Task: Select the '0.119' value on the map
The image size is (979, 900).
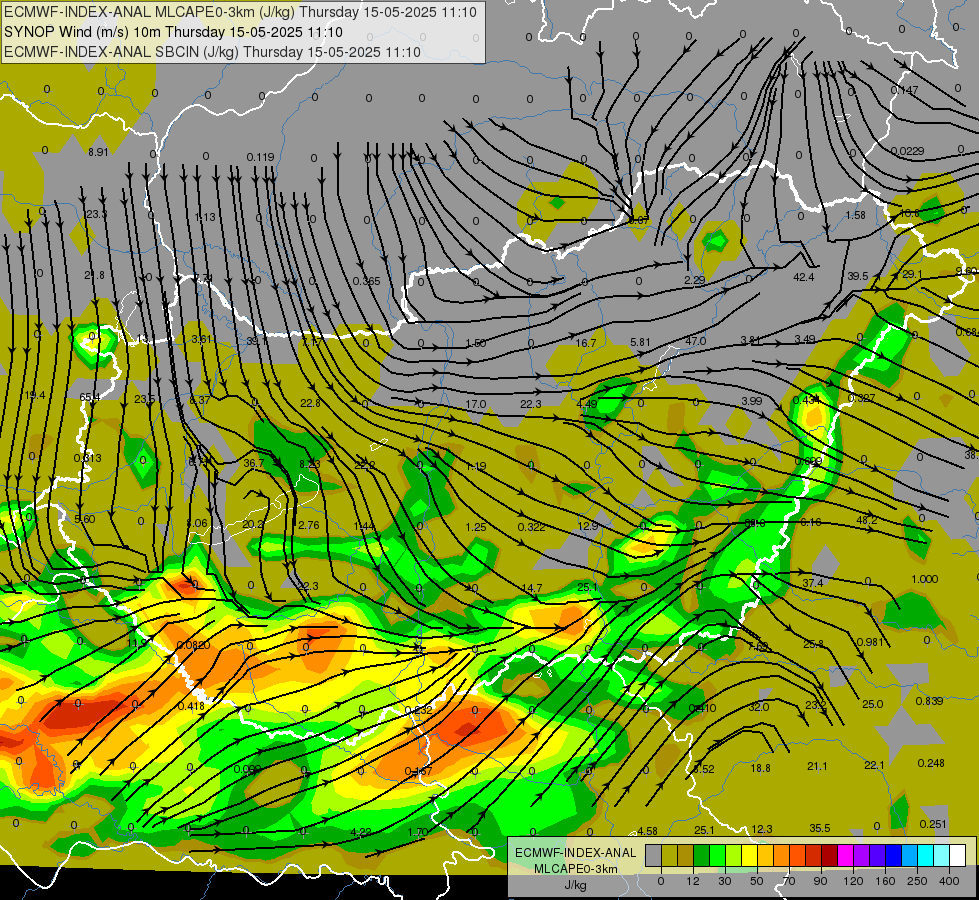Action: (x=260, y=157)
